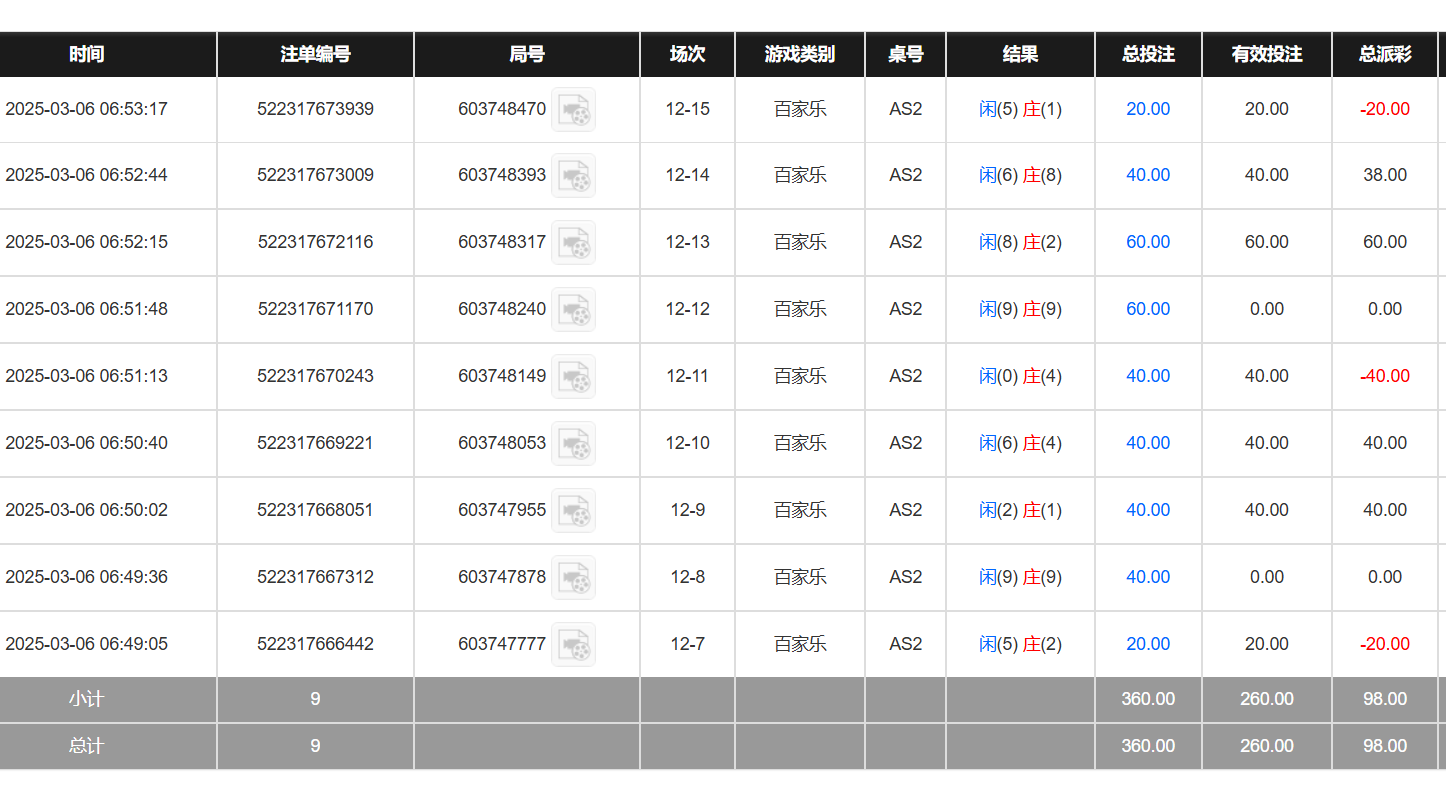Click negative payout -40.00 for round 12-11
The image size is (1446, 798).
point(1385,376)
